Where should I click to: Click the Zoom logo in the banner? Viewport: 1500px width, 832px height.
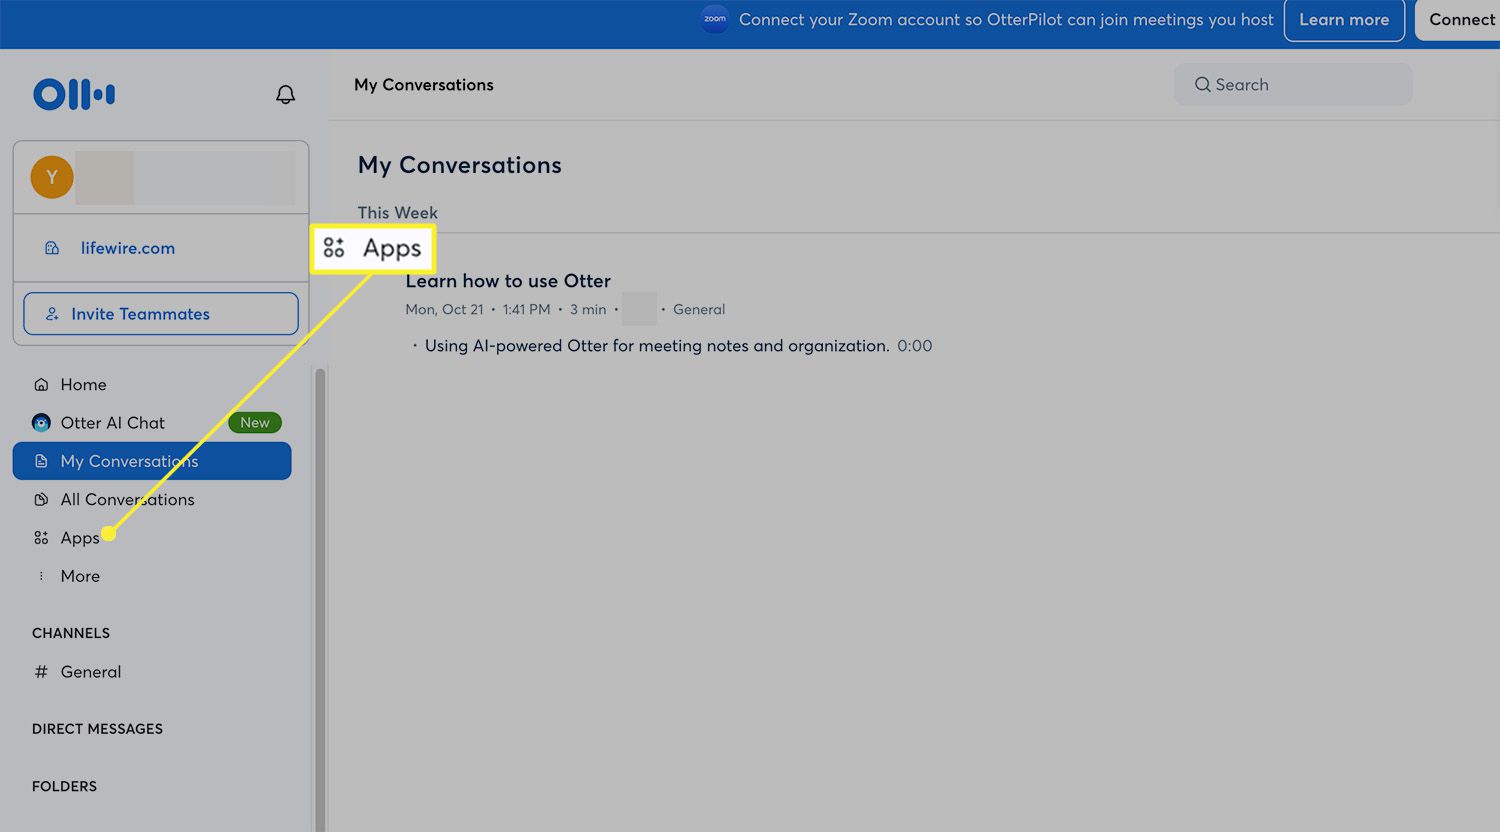pos(715,19)
